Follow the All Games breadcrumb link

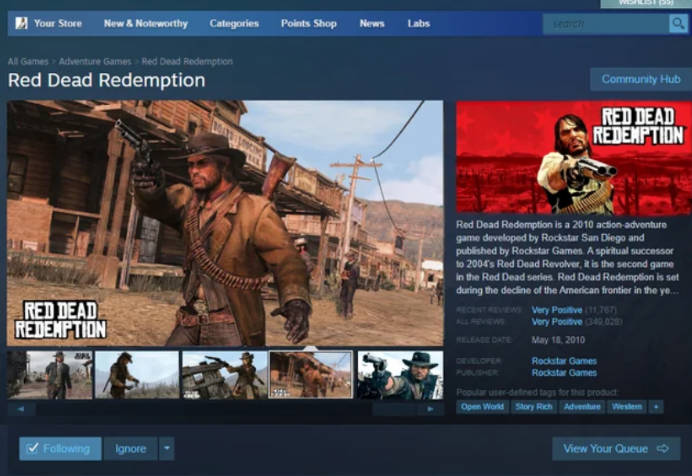28,61
